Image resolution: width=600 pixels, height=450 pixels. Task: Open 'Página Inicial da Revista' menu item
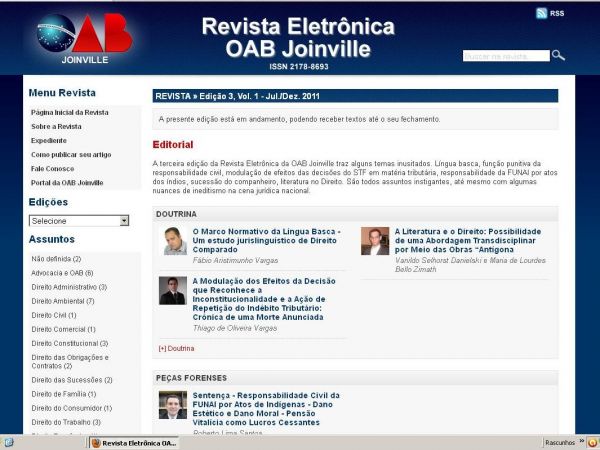click(70, 112)
